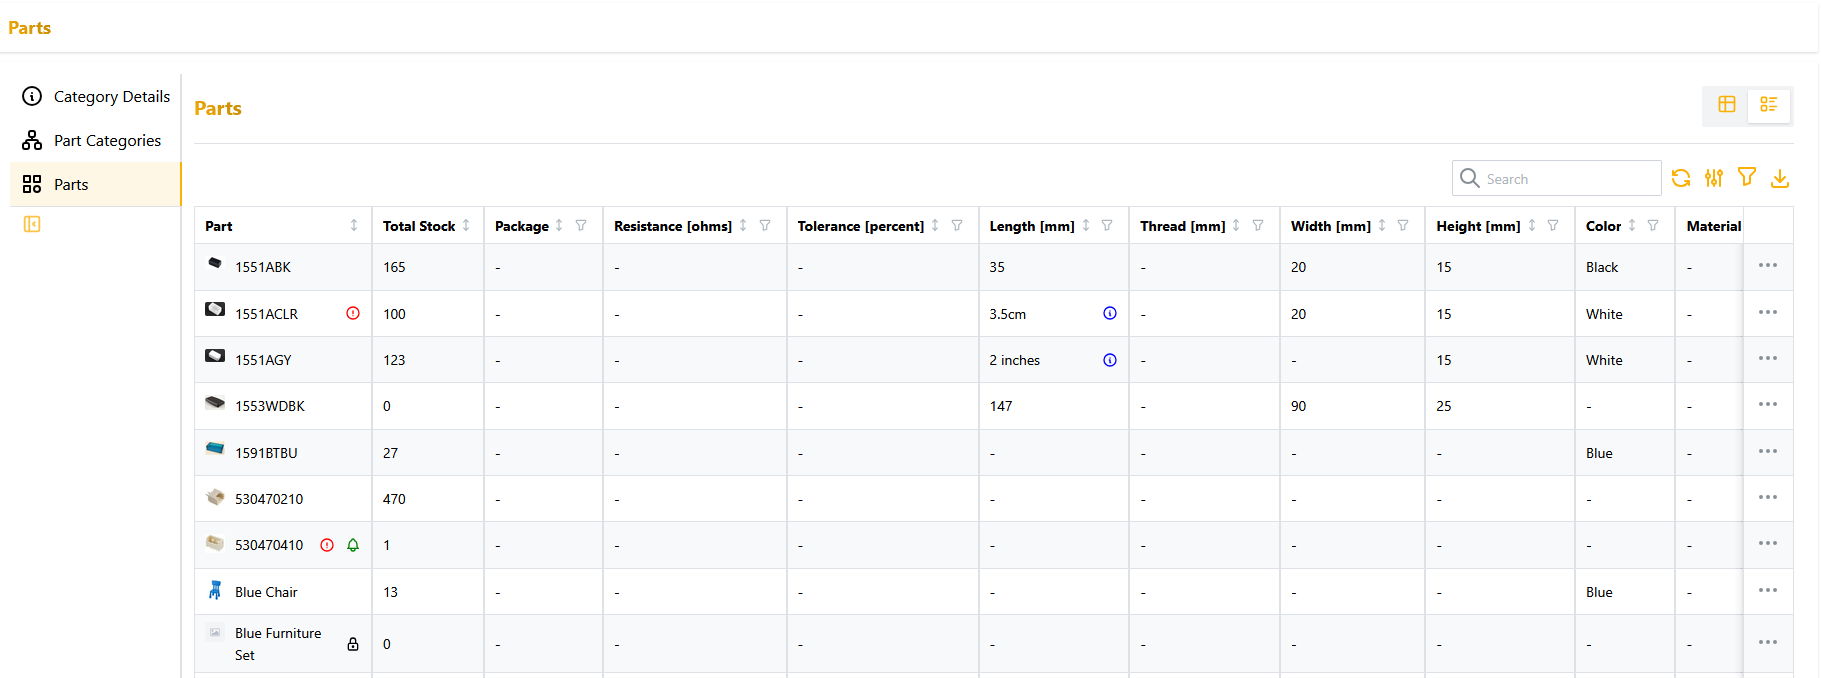Sort by Length [mm] column

[1086, 225]
